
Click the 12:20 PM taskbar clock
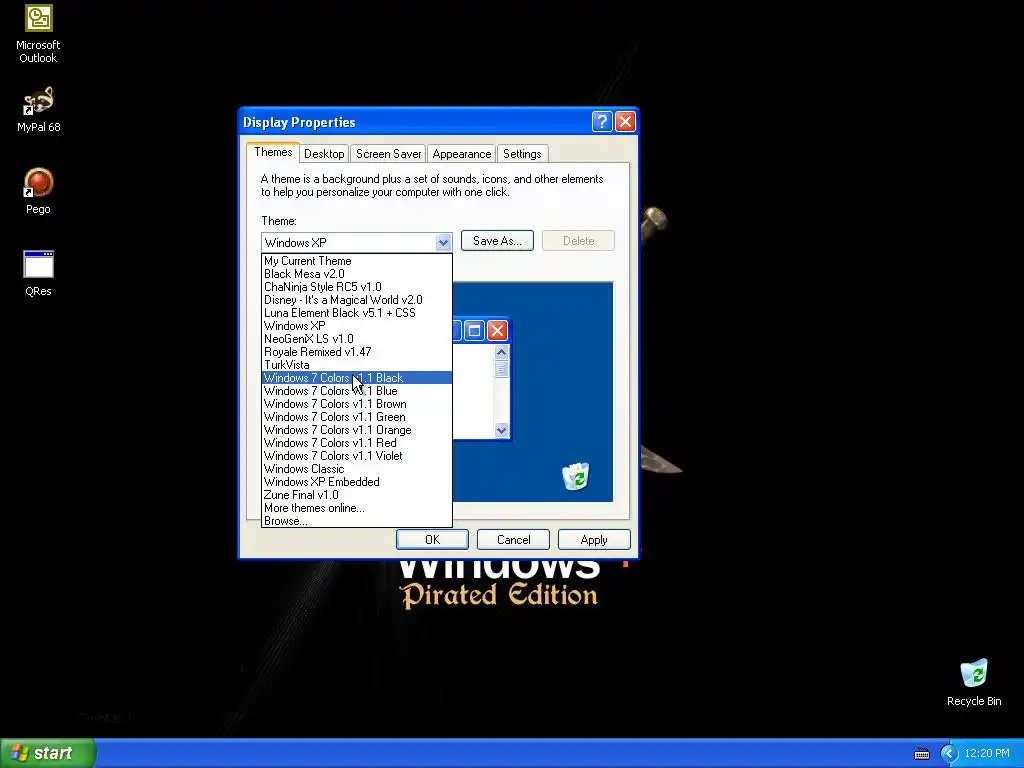coord(987,753)
